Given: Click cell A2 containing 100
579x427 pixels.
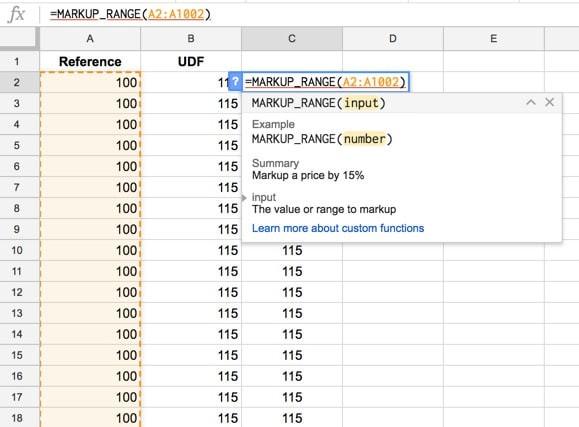Looking at the screenshot, I should pos(90,82).
